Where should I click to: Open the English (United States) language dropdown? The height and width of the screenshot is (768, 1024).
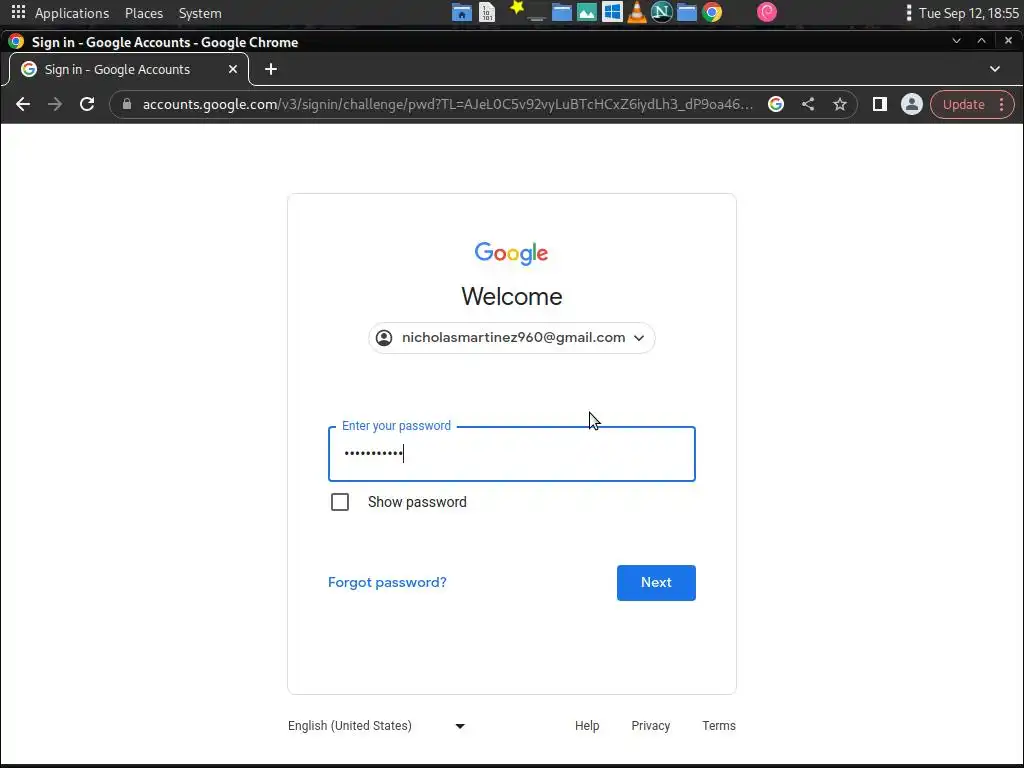pyautogui.click(x=376, y=726)
